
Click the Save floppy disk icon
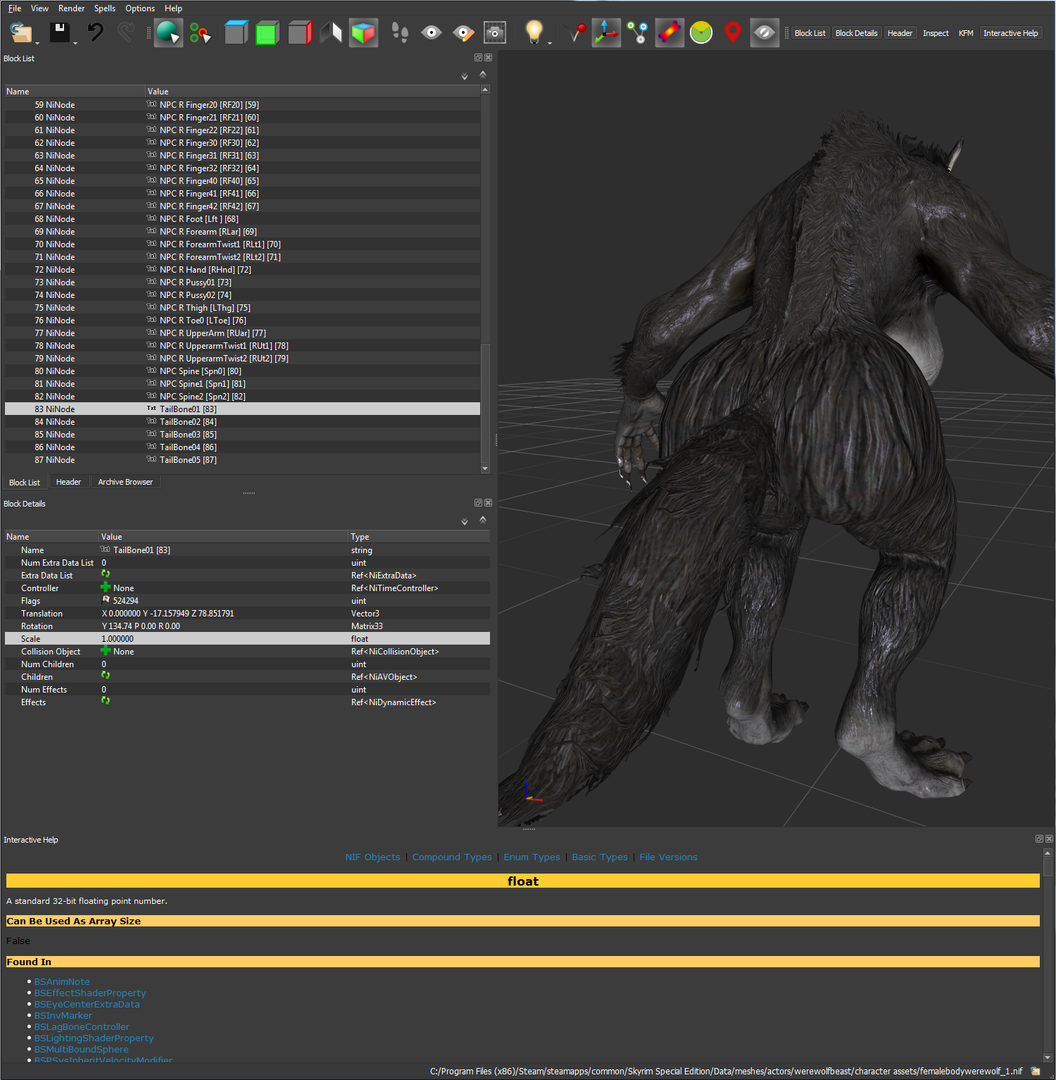(x=59, y=32)
